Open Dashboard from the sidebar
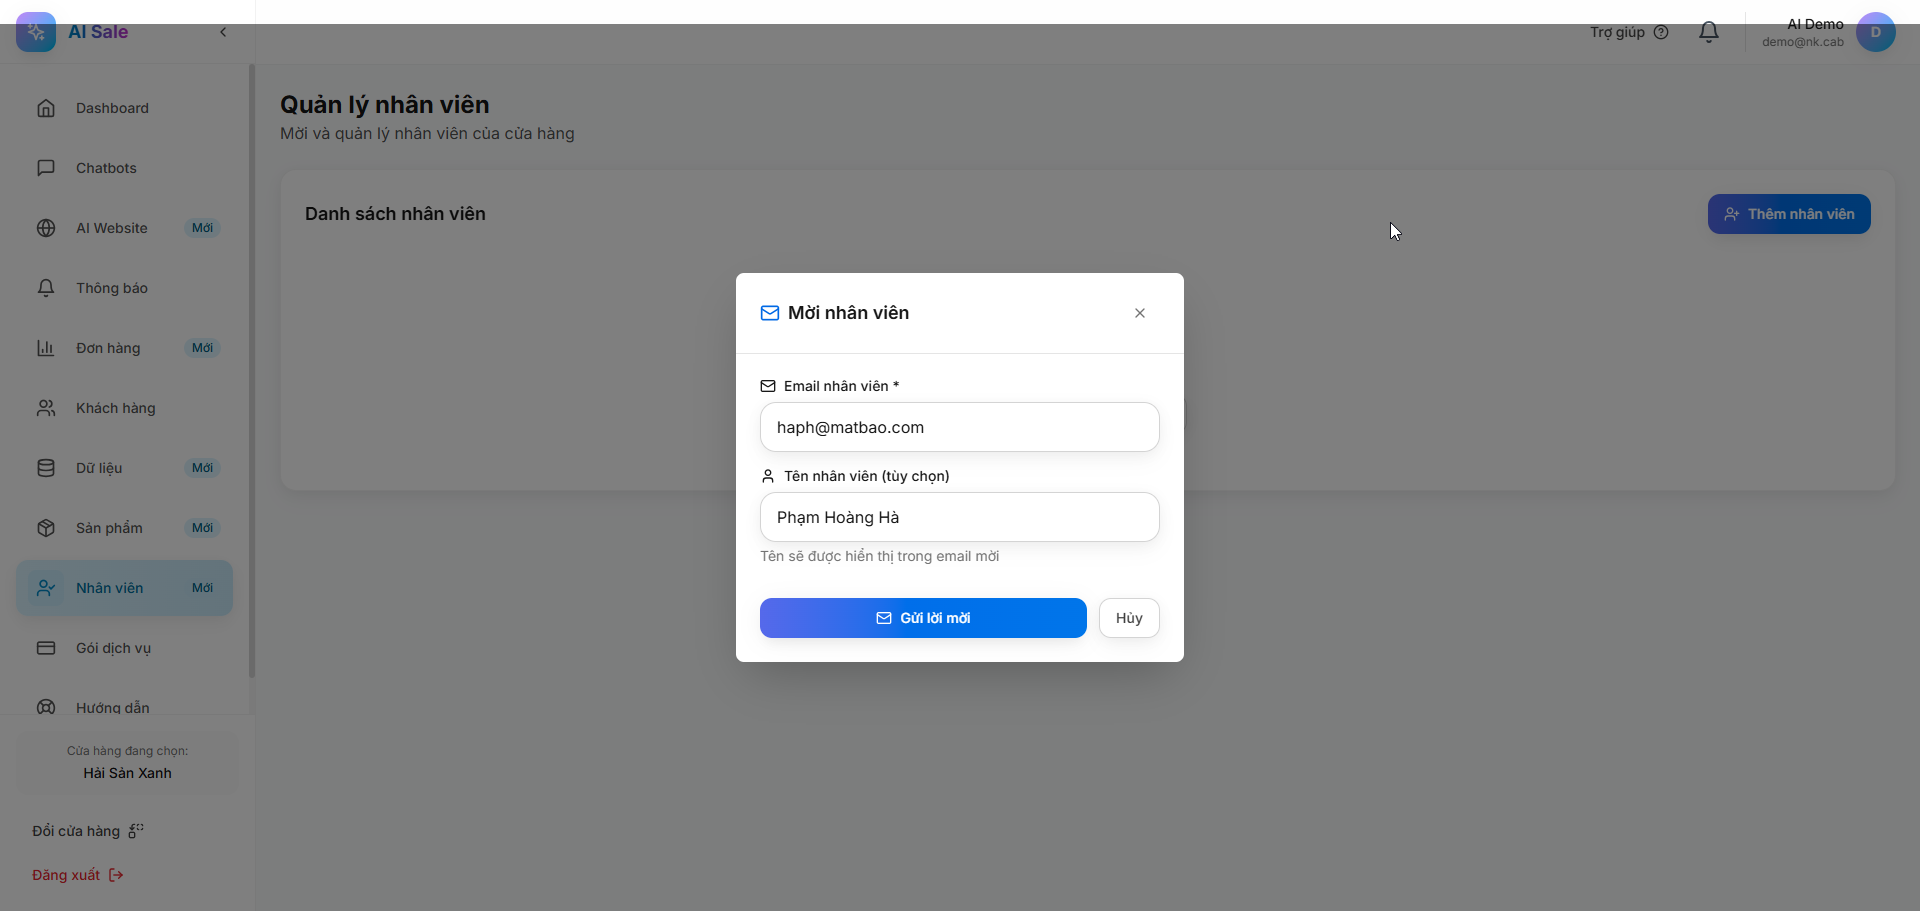This screenshot has width=1920, height=911. point(112,108)
